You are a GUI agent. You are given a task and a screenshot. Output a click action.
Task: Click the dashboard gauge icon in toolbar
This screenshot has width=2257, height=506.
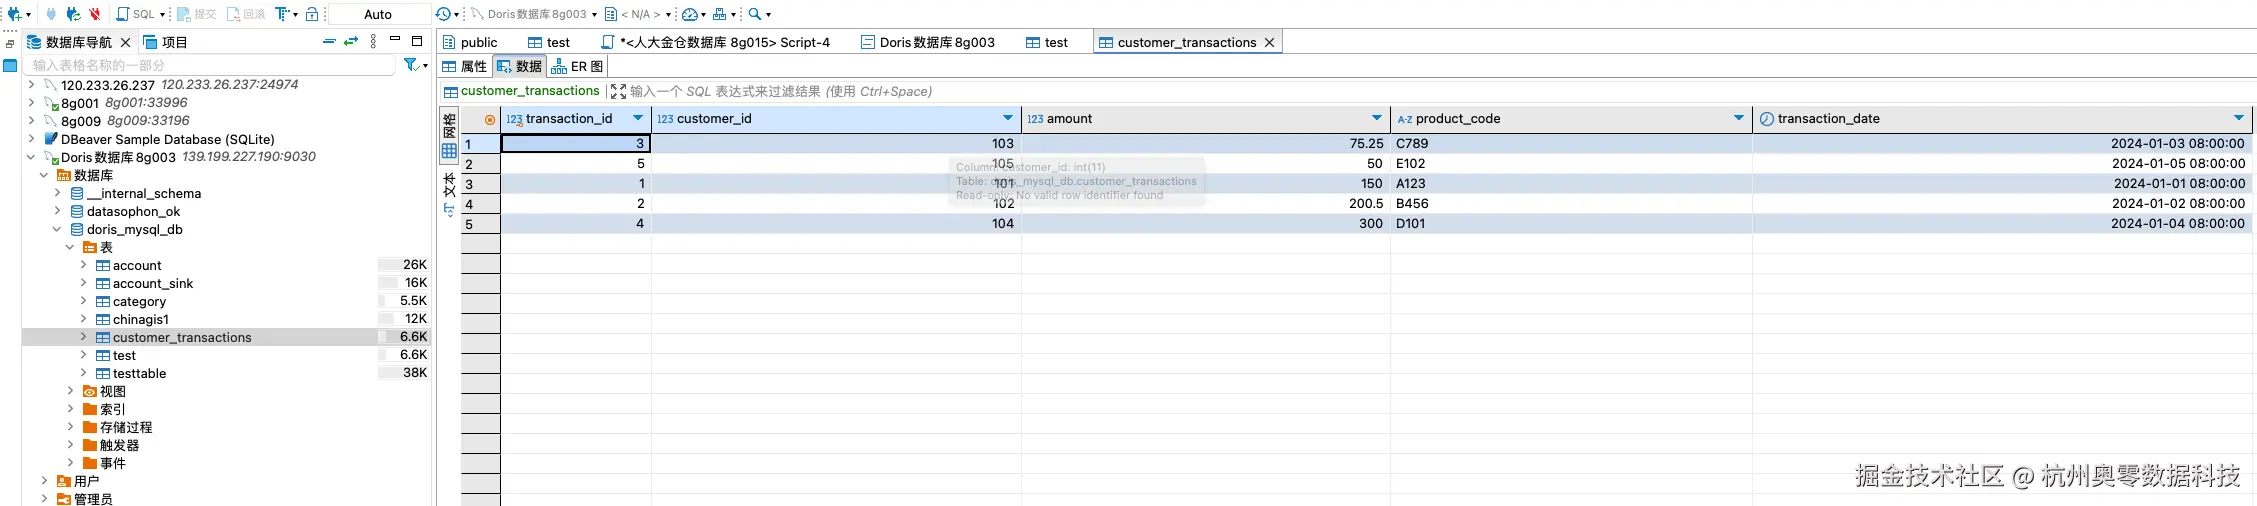click(689, 14)
